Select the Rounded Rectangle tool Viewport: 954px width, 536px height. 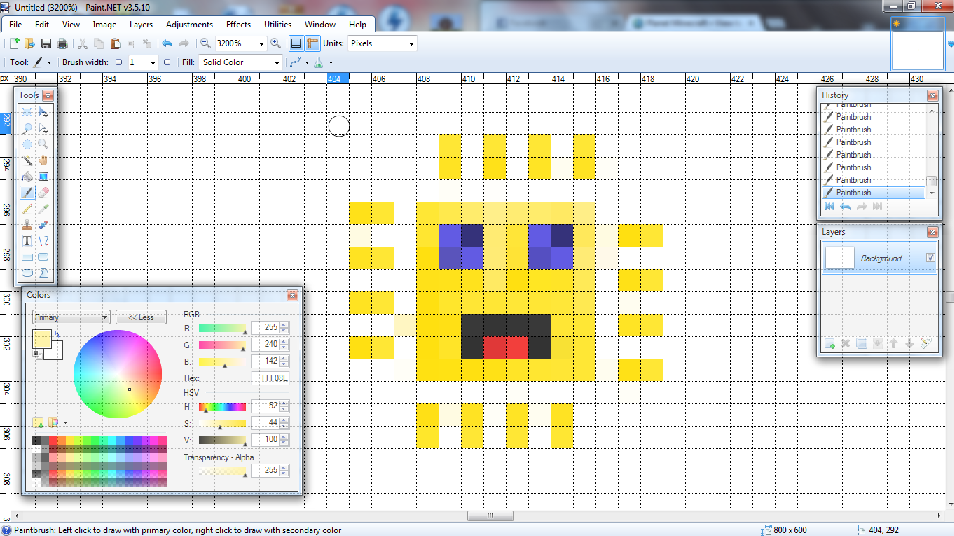43,257
